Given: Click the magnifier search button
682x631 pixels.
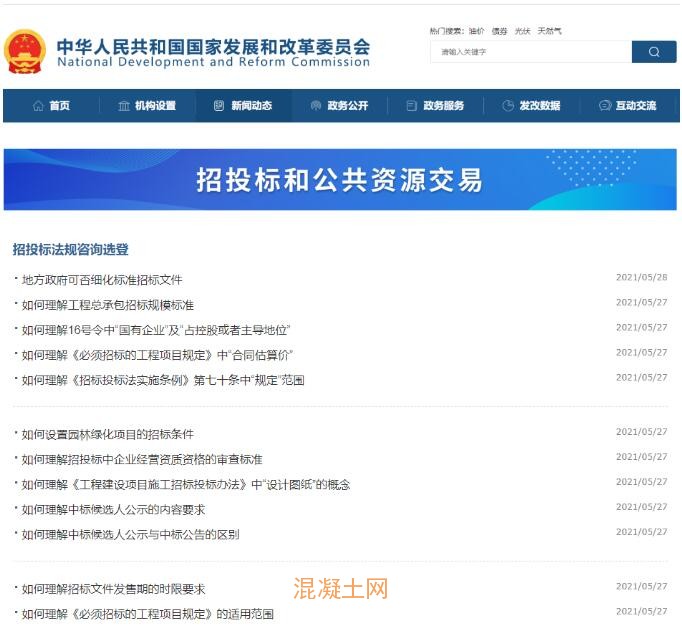Looking at the screenshot, I should click(654, 52).
